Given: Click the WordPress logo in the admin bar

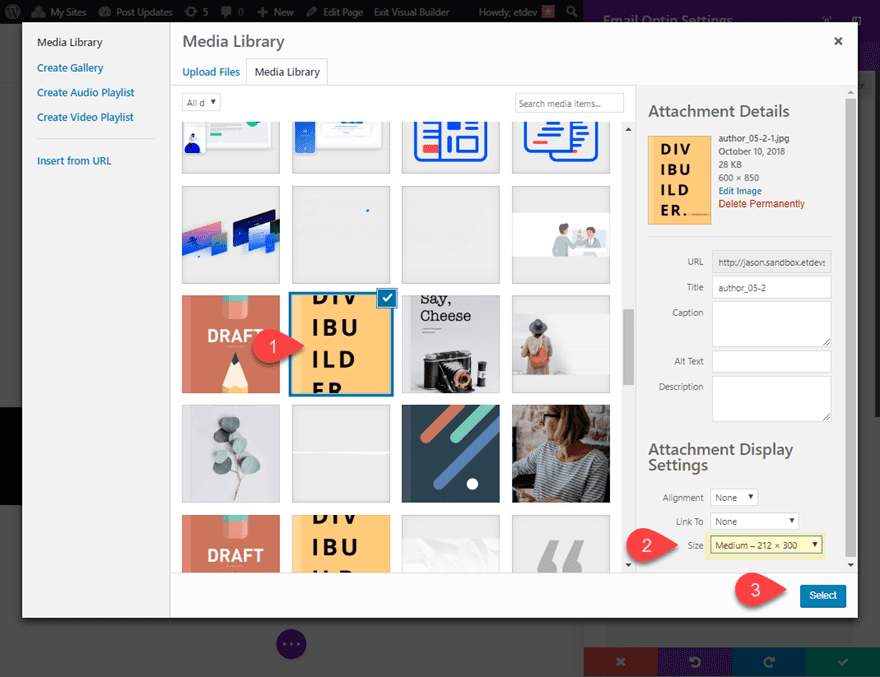Looking at the screenshot, I should (x=11, y=12).
